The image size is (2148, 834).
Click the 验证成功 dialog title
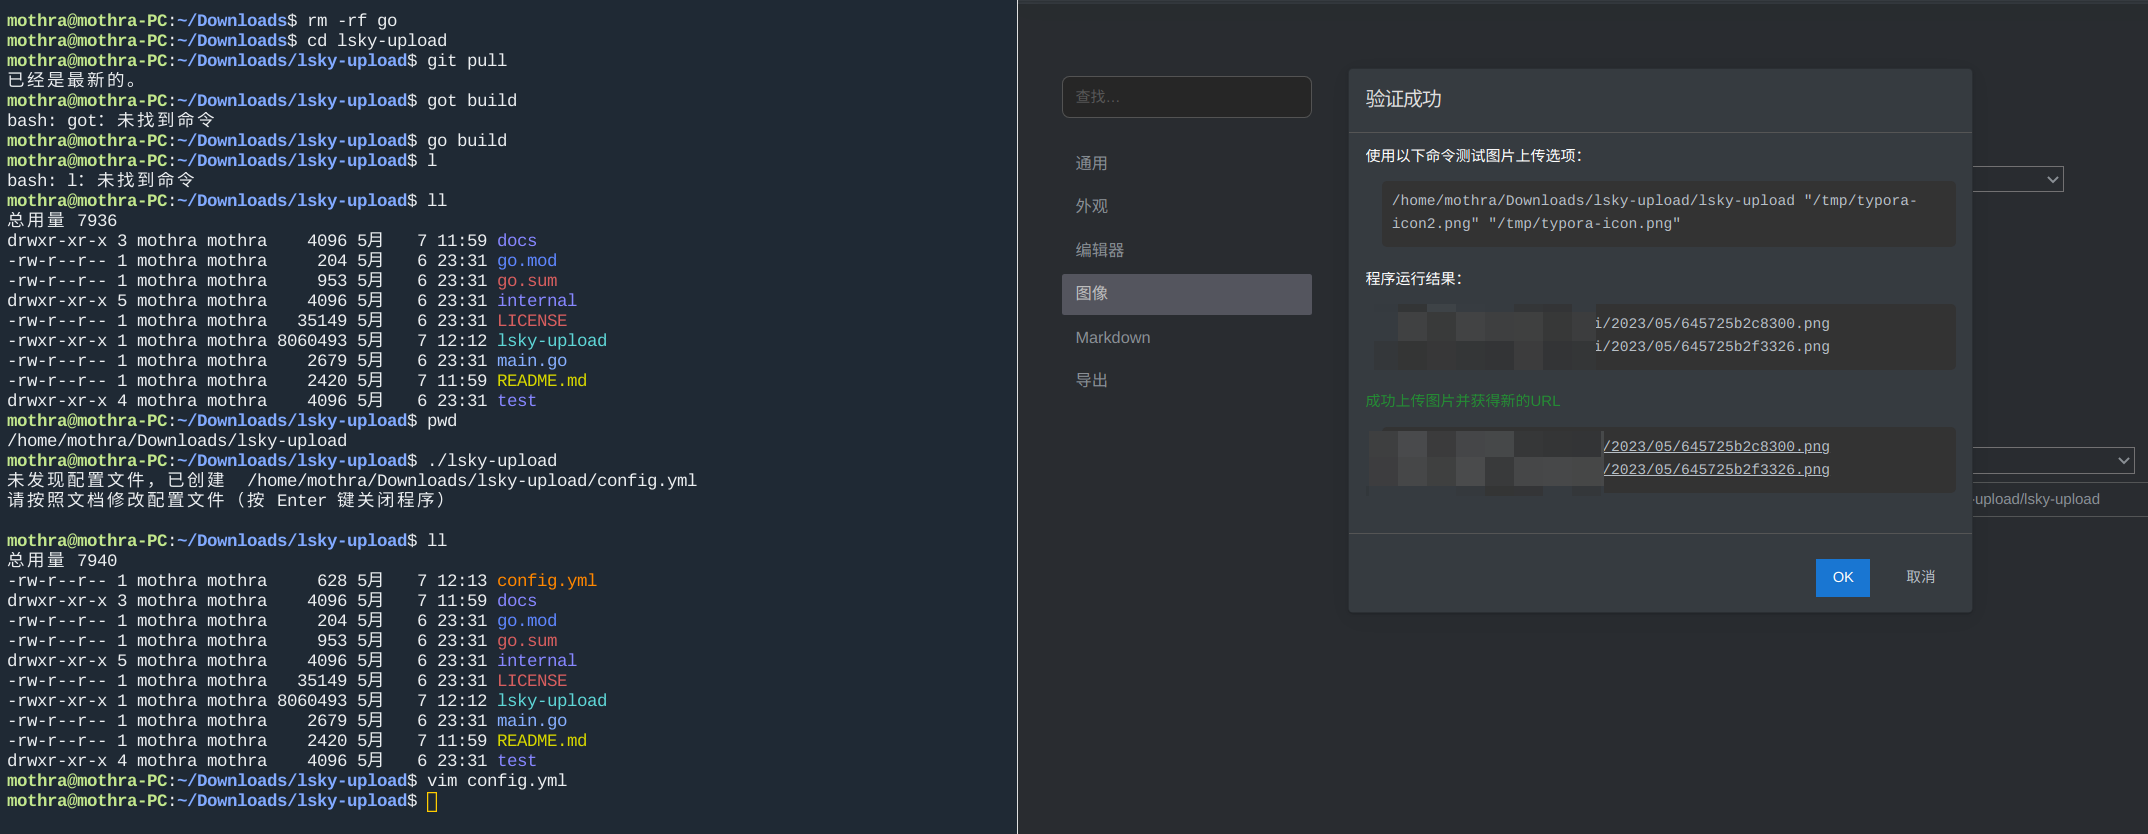1403,99
